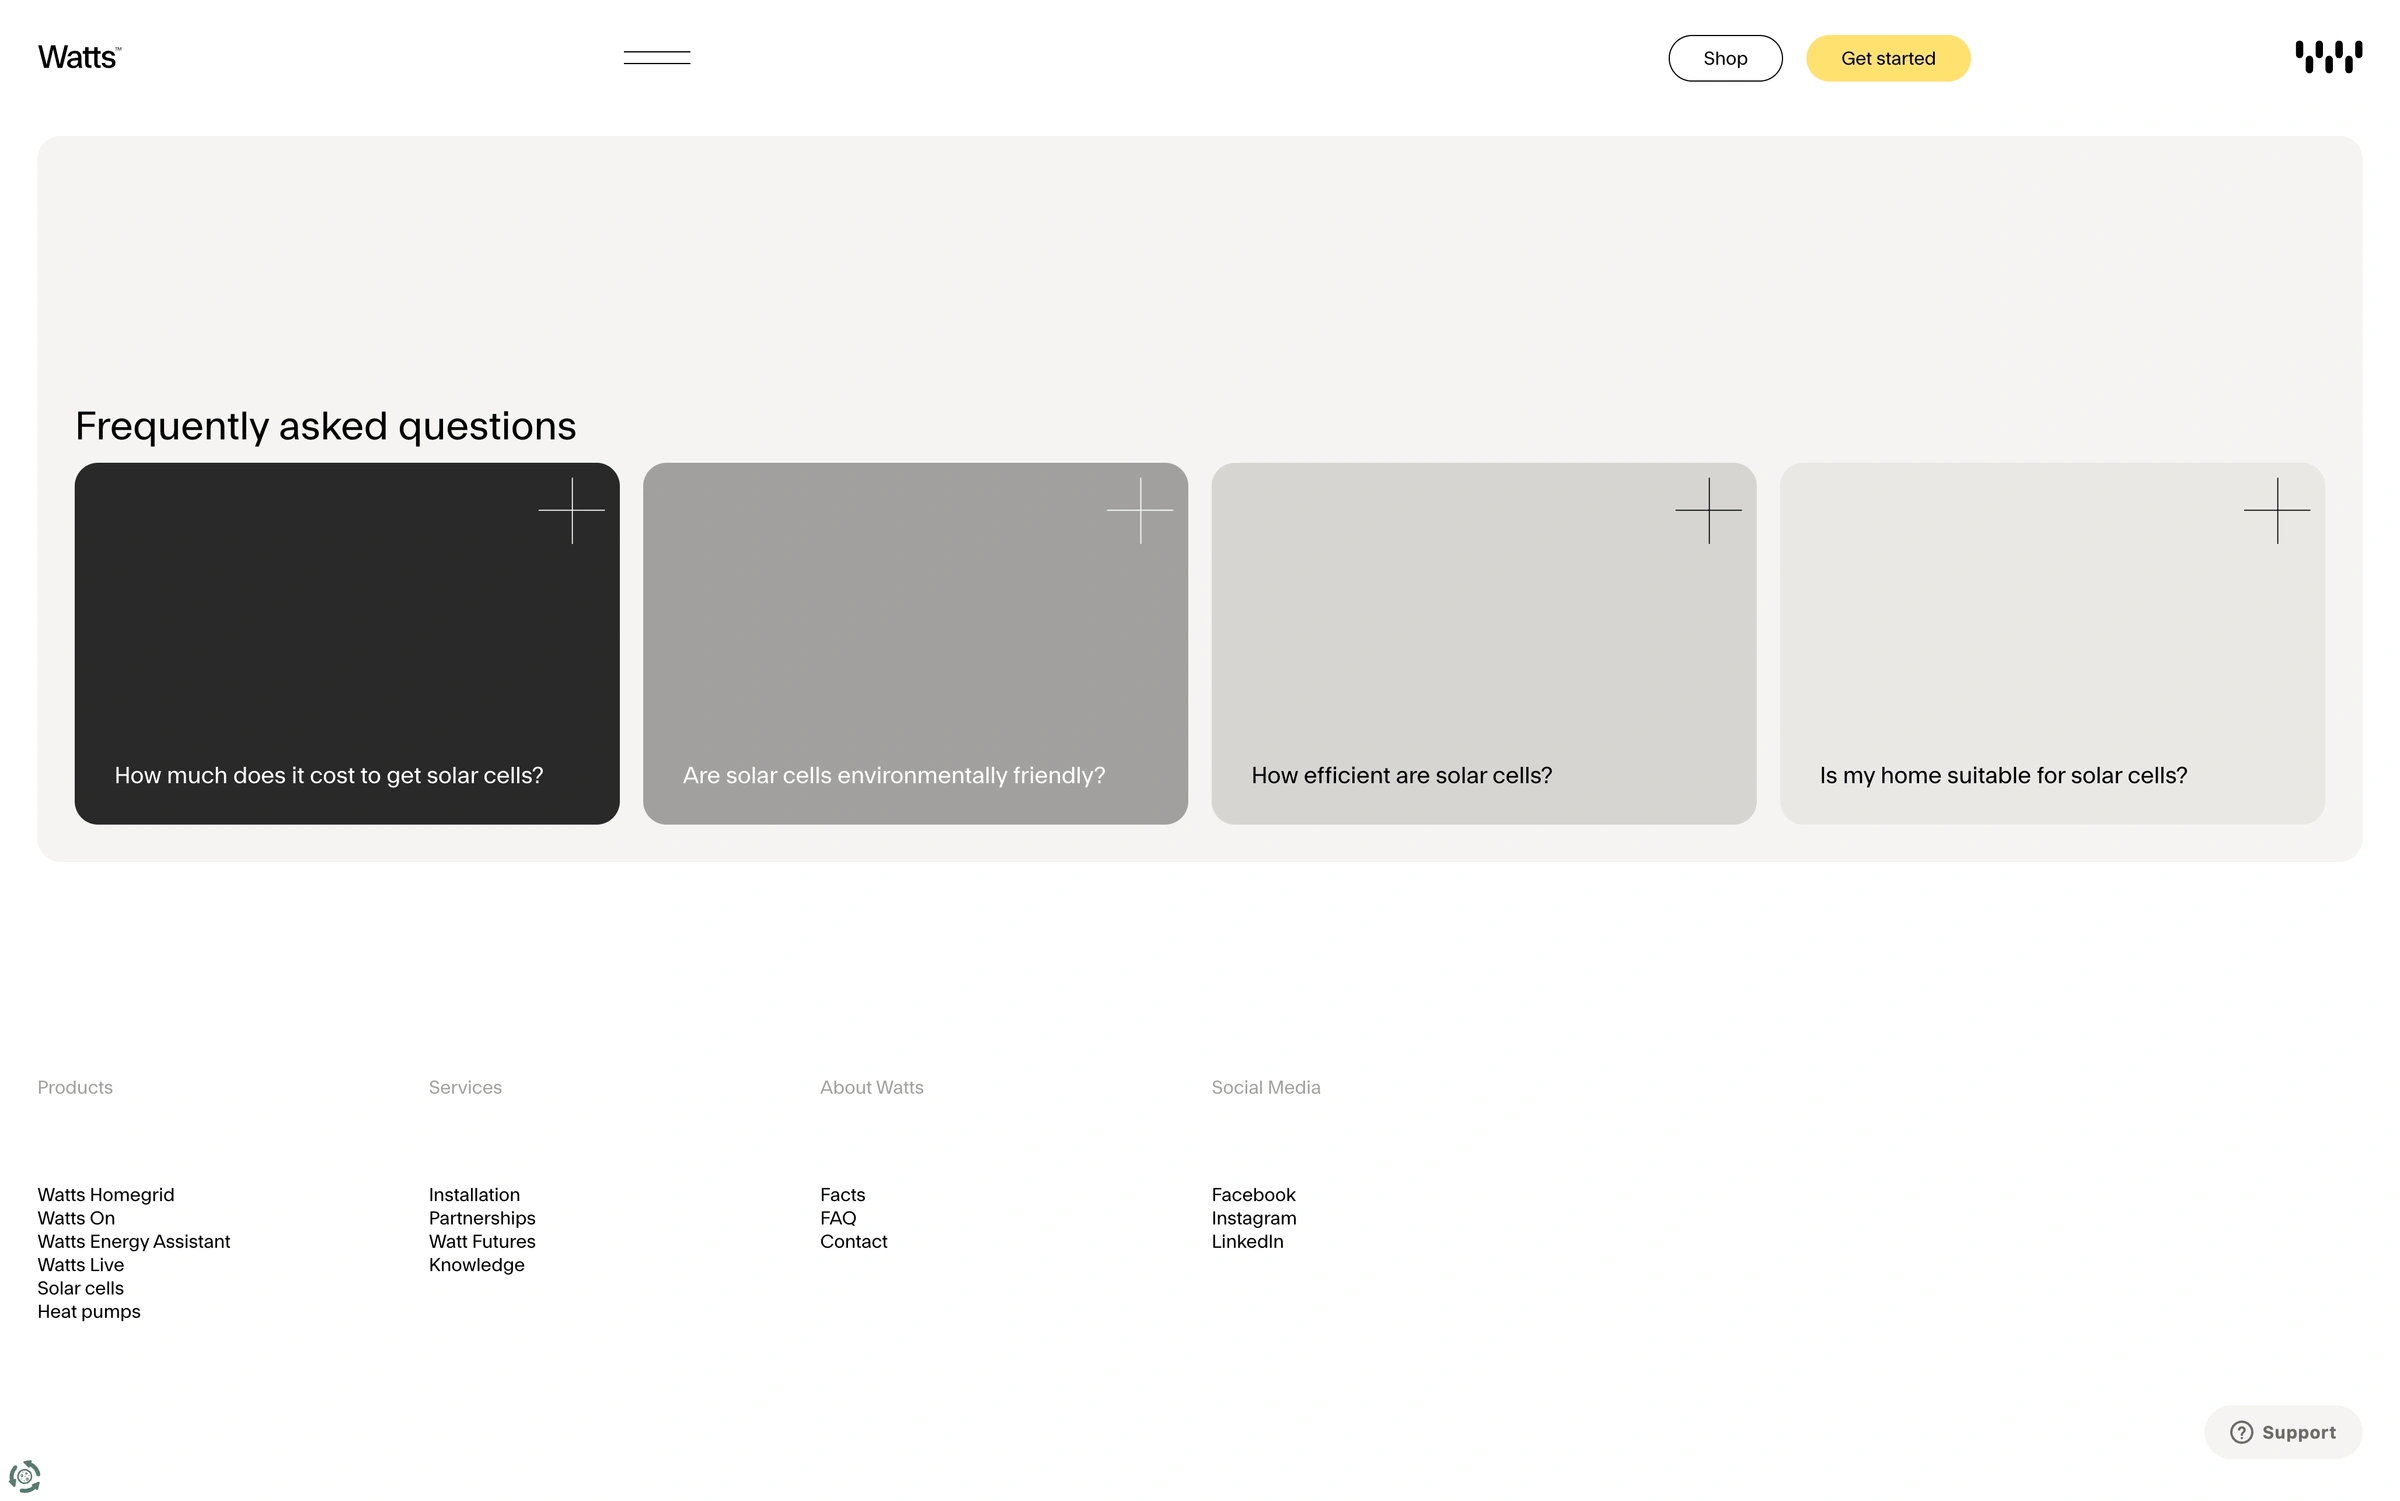Expand the plus on environmentally friendly question
Screen dimensions: 2400x1501
1140,511
